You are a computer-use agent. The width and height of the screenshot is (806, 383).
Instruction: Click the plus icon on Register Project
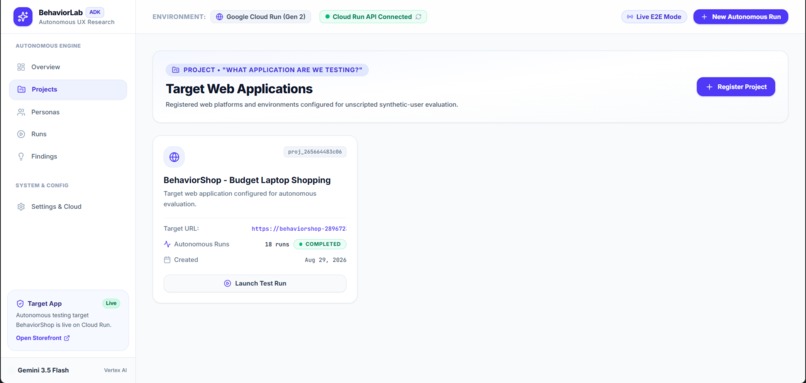pyautogui.click(x=709, y=87)
